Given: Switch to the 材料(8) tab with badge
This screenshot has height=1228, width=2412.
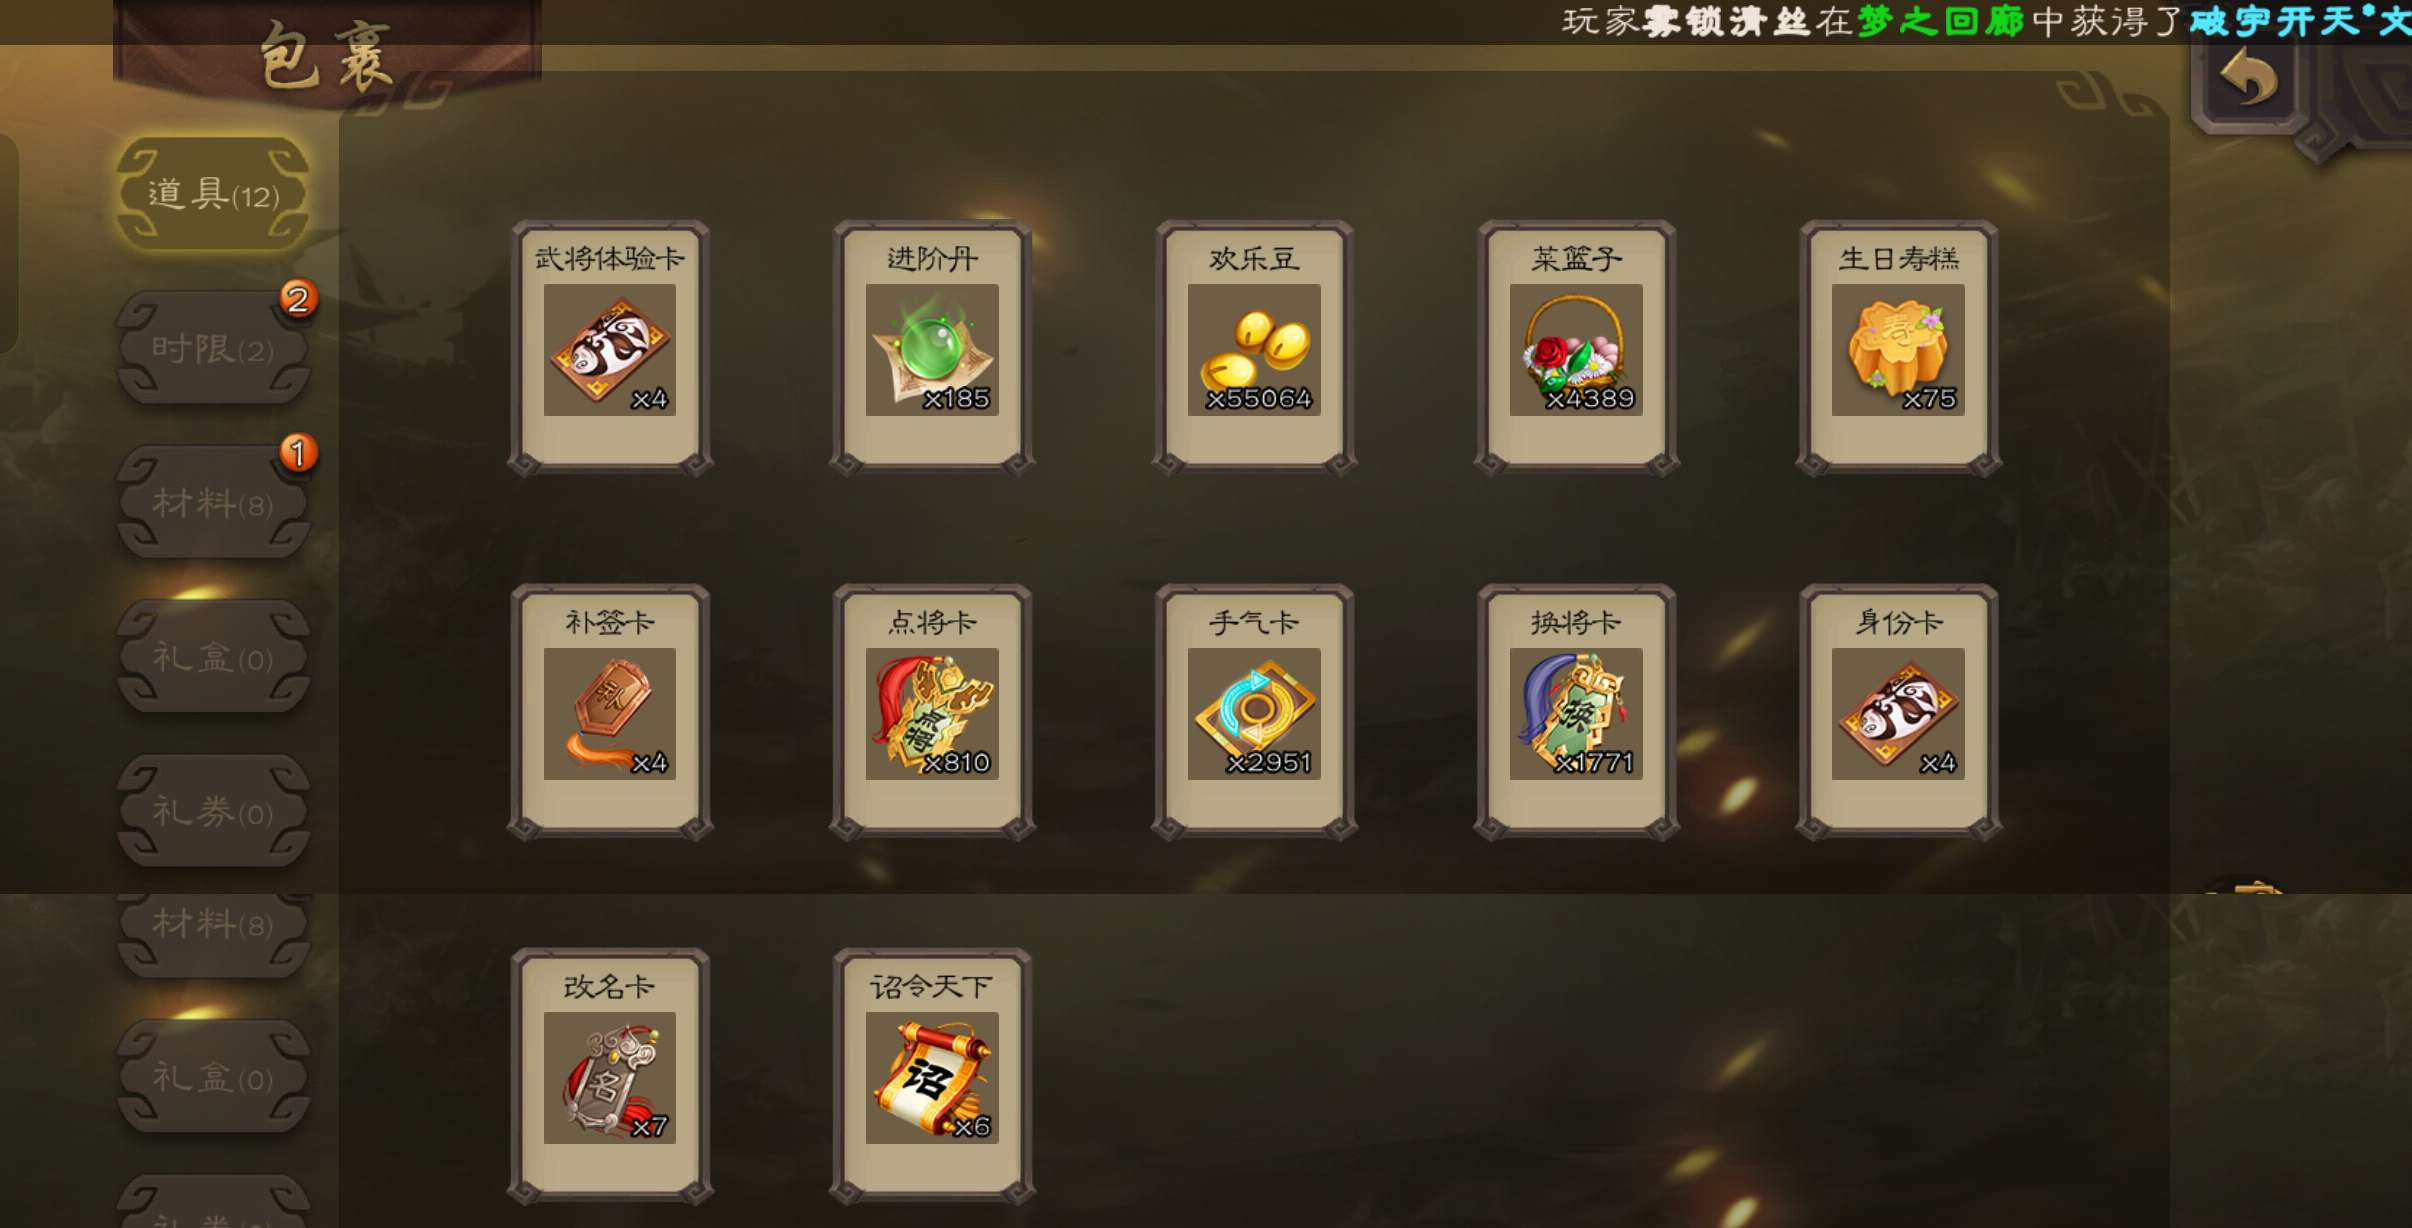Looking at the screenshot, I should tap(213, 502).
